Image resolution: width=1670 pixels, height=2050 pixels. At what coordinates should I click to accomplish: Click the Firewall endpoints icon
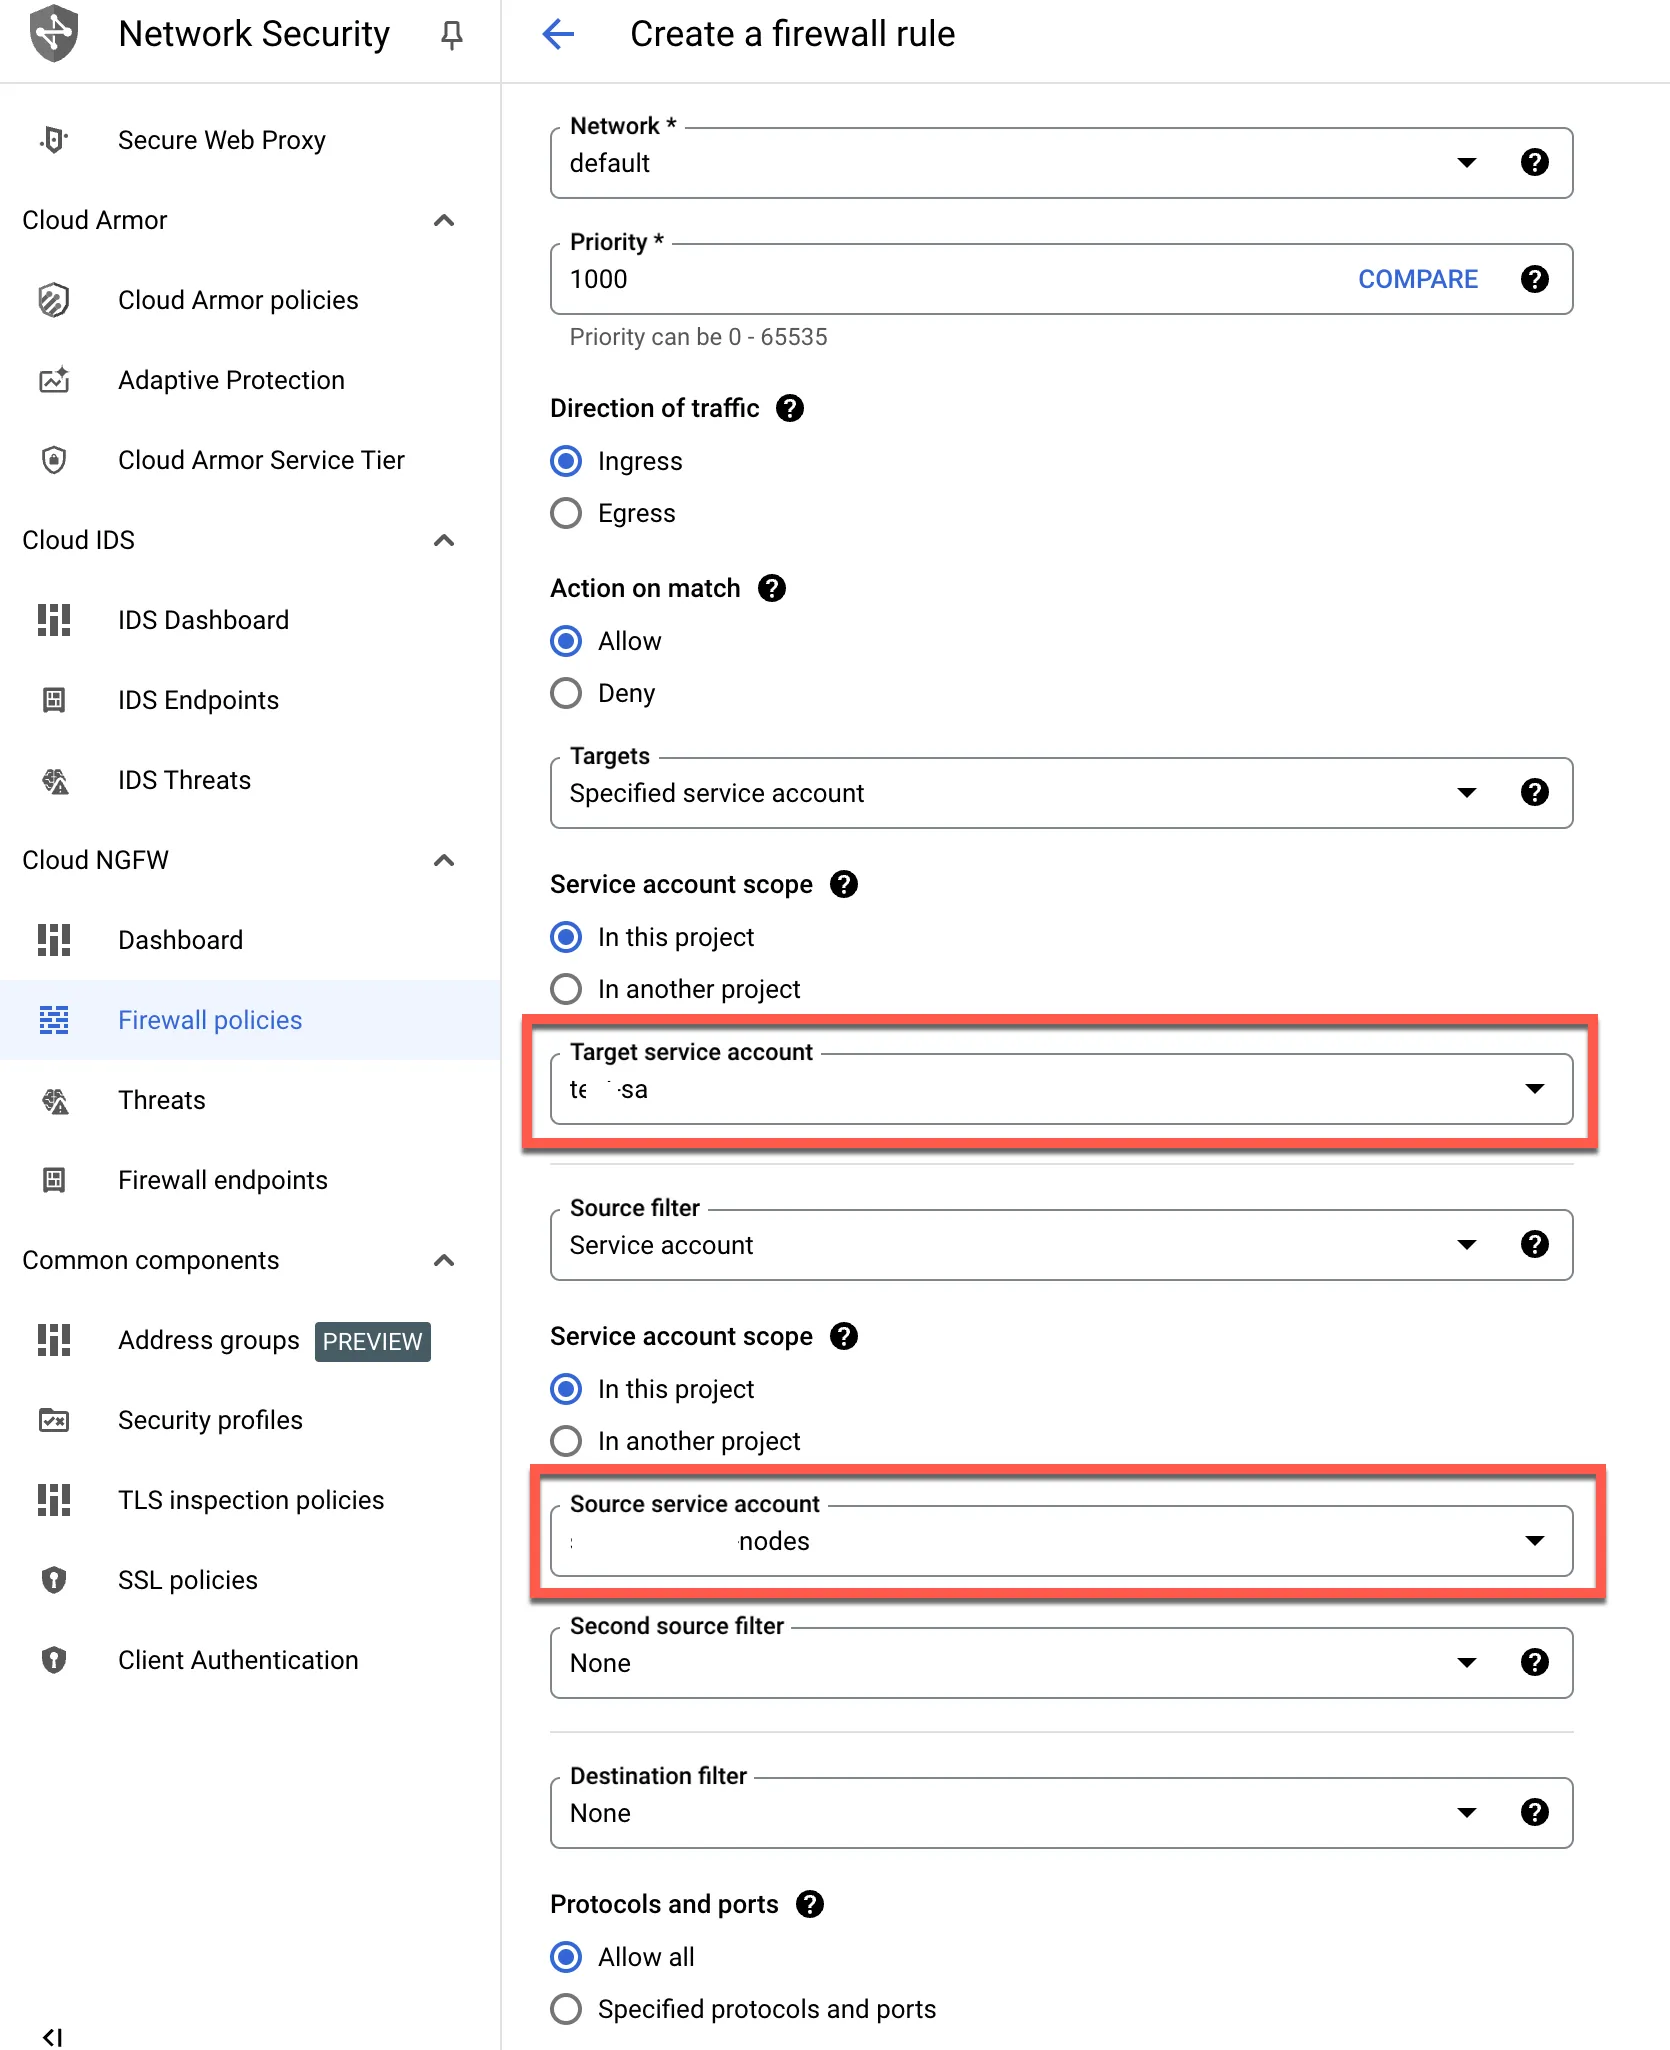[54, 1180]
